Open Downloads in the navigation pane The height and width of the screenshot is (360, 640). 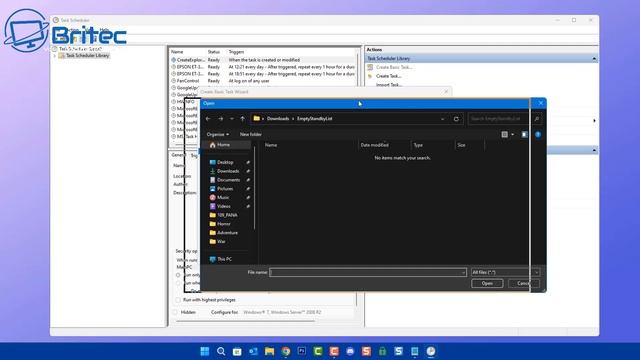coord(229,171)
